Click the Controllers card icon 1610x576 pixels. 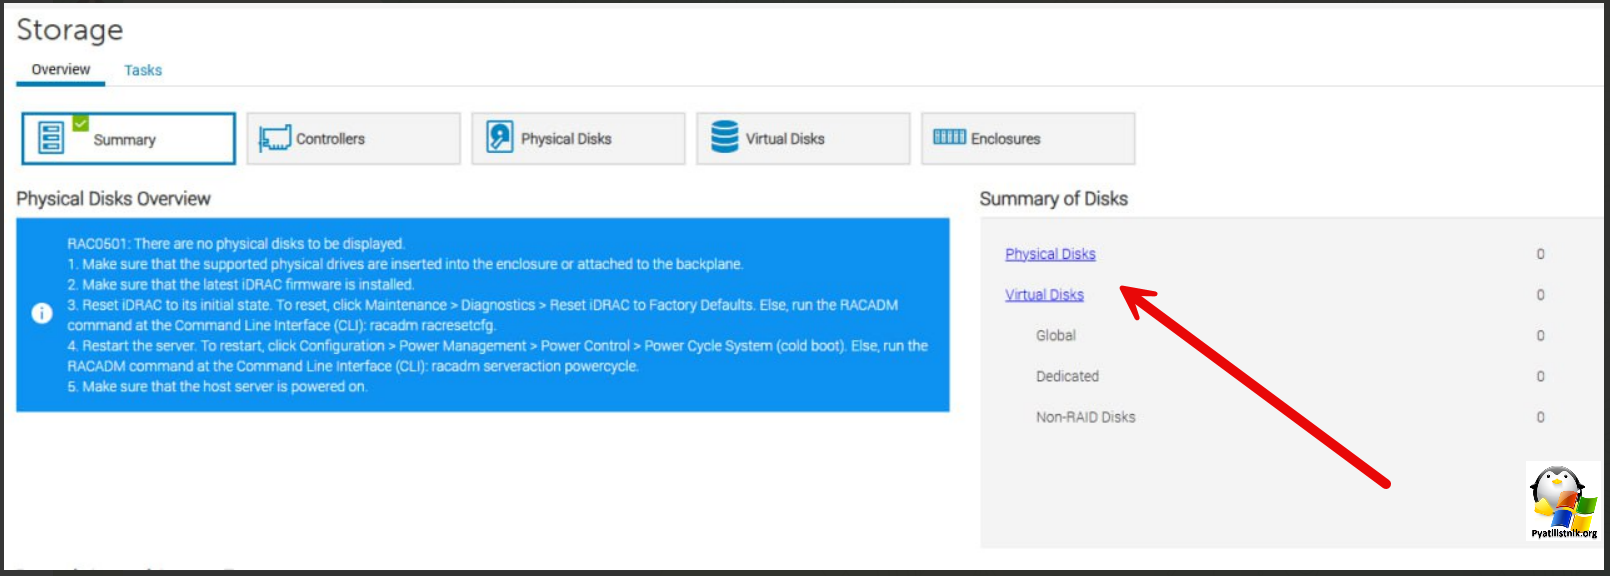tap(274, 138)
